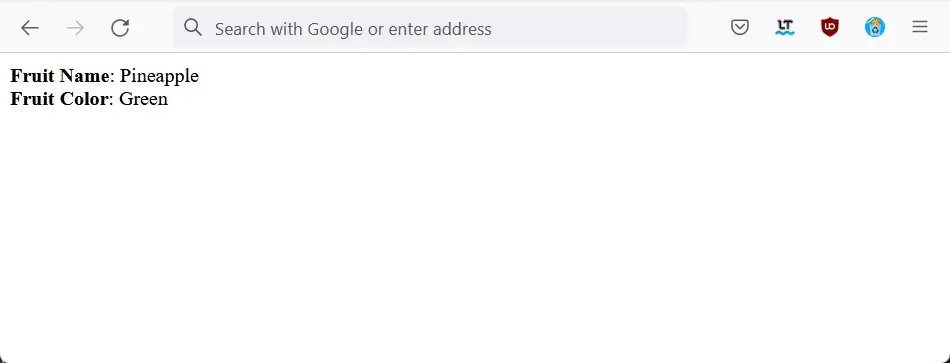Open the uBlock Origin shield extension
The image size is (950, 363).
829,27
